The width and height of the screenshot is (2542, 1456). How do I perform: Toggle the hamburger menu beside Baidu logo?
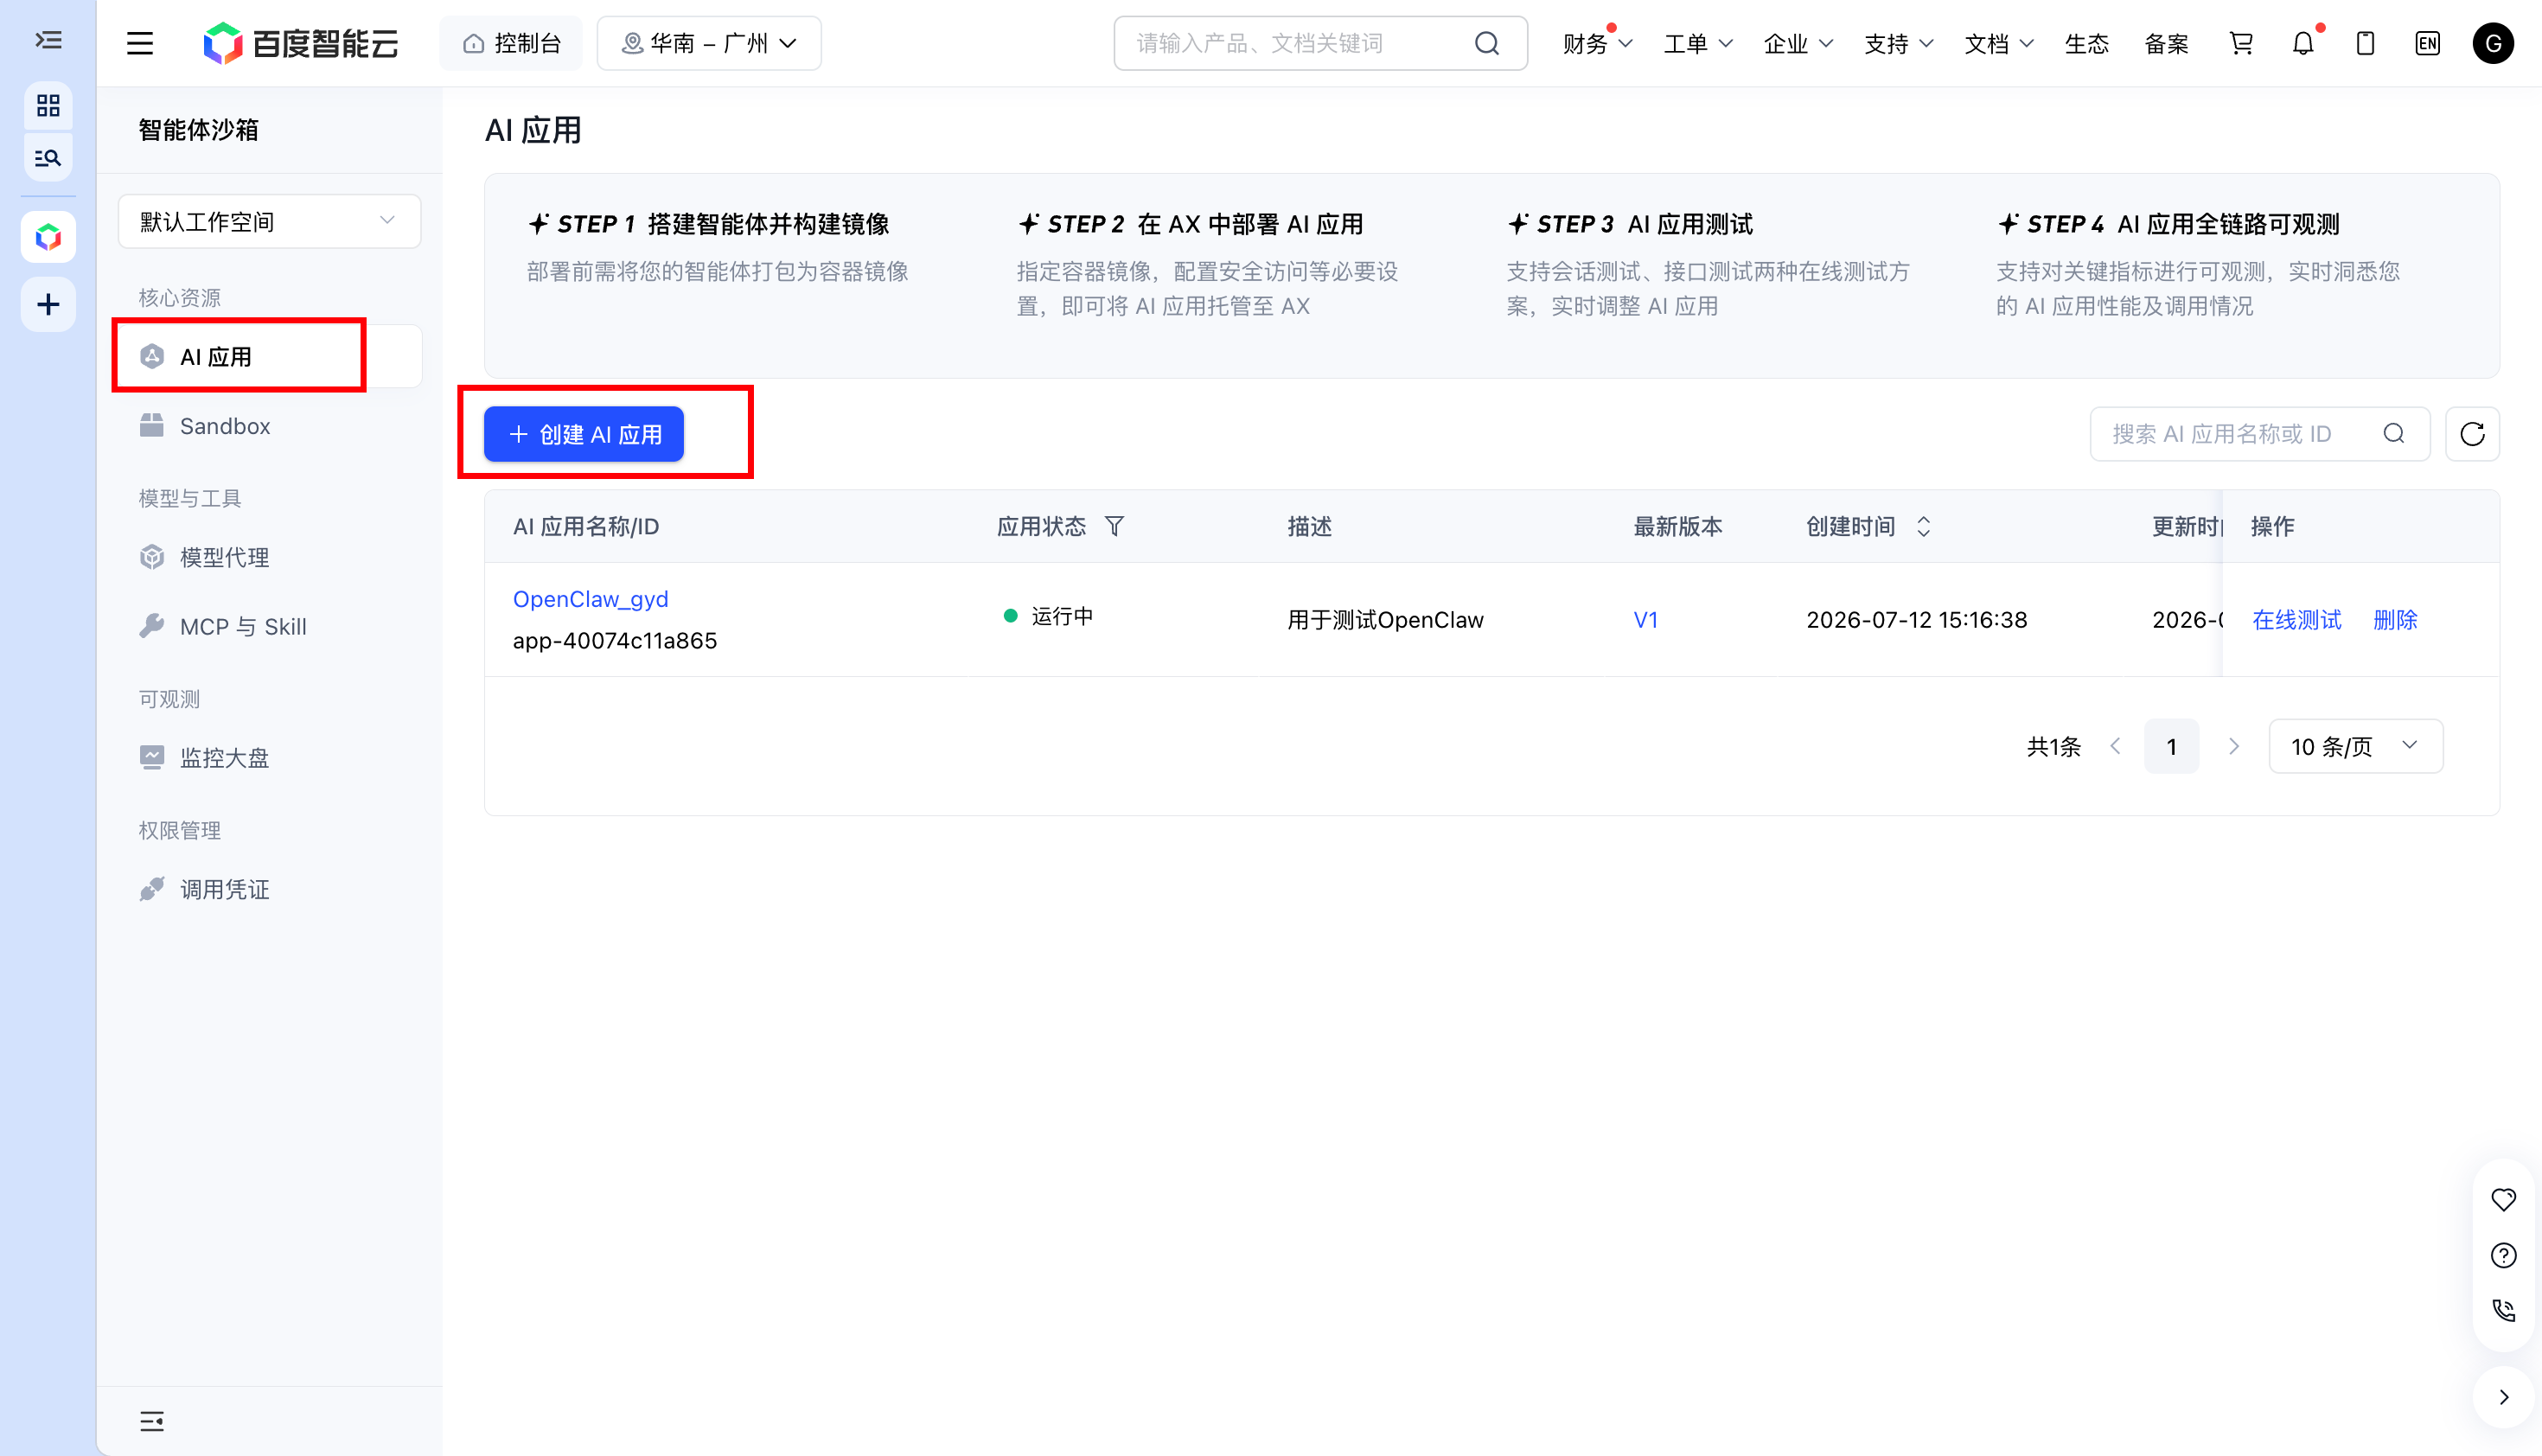pyautogui.click(x=140, y=43)
